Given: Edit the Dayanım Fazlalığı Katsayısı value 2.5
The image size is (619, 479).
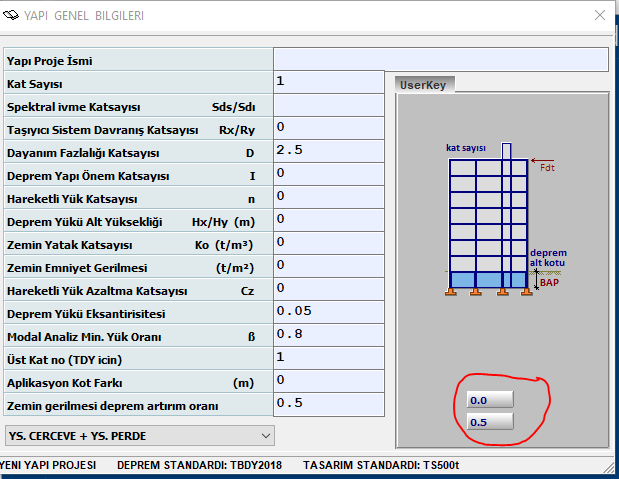Looking at the screenshot, I should pos(328,152).
